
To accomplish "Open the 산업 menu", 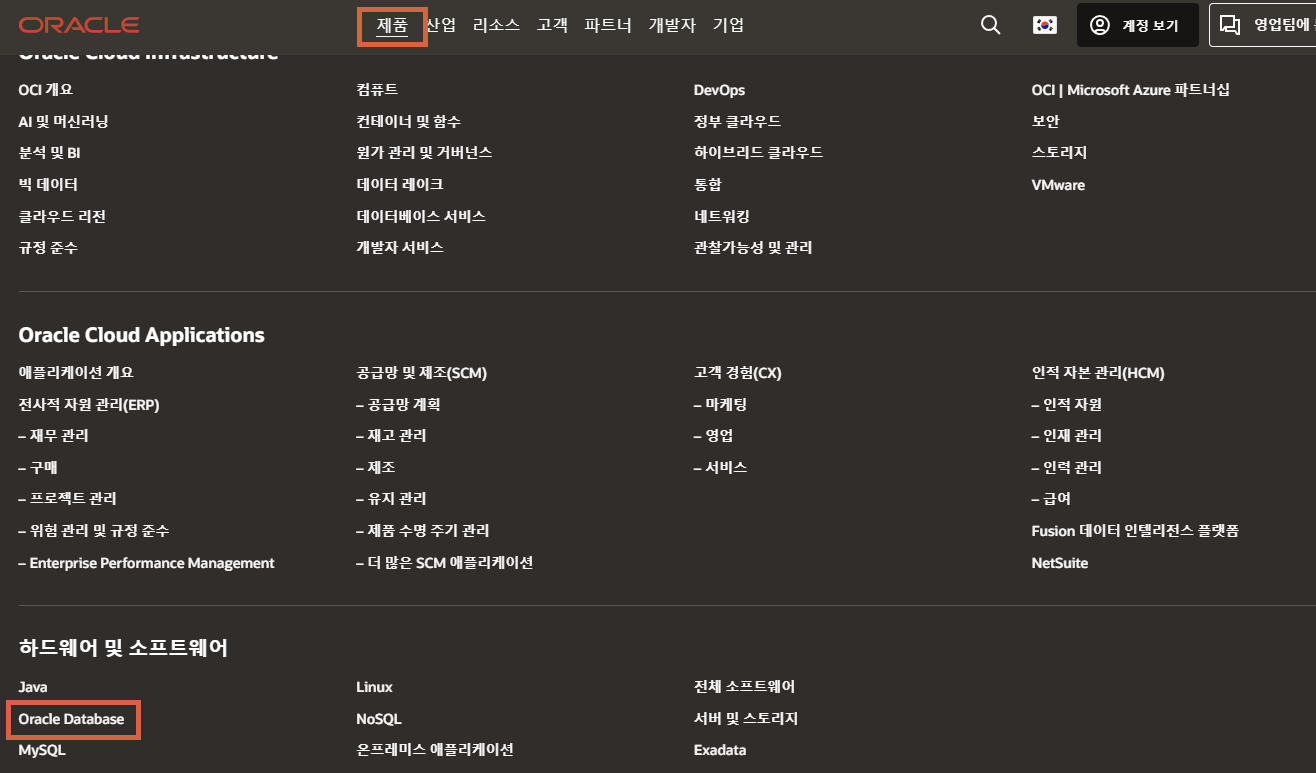I will pos(441,25).
